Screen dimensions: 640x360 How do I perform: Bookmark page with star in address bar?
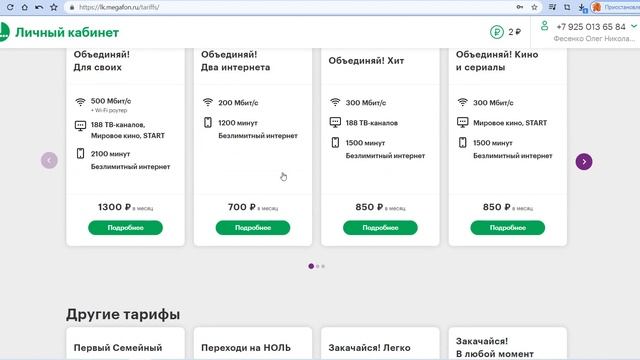(x=534, y=7)
